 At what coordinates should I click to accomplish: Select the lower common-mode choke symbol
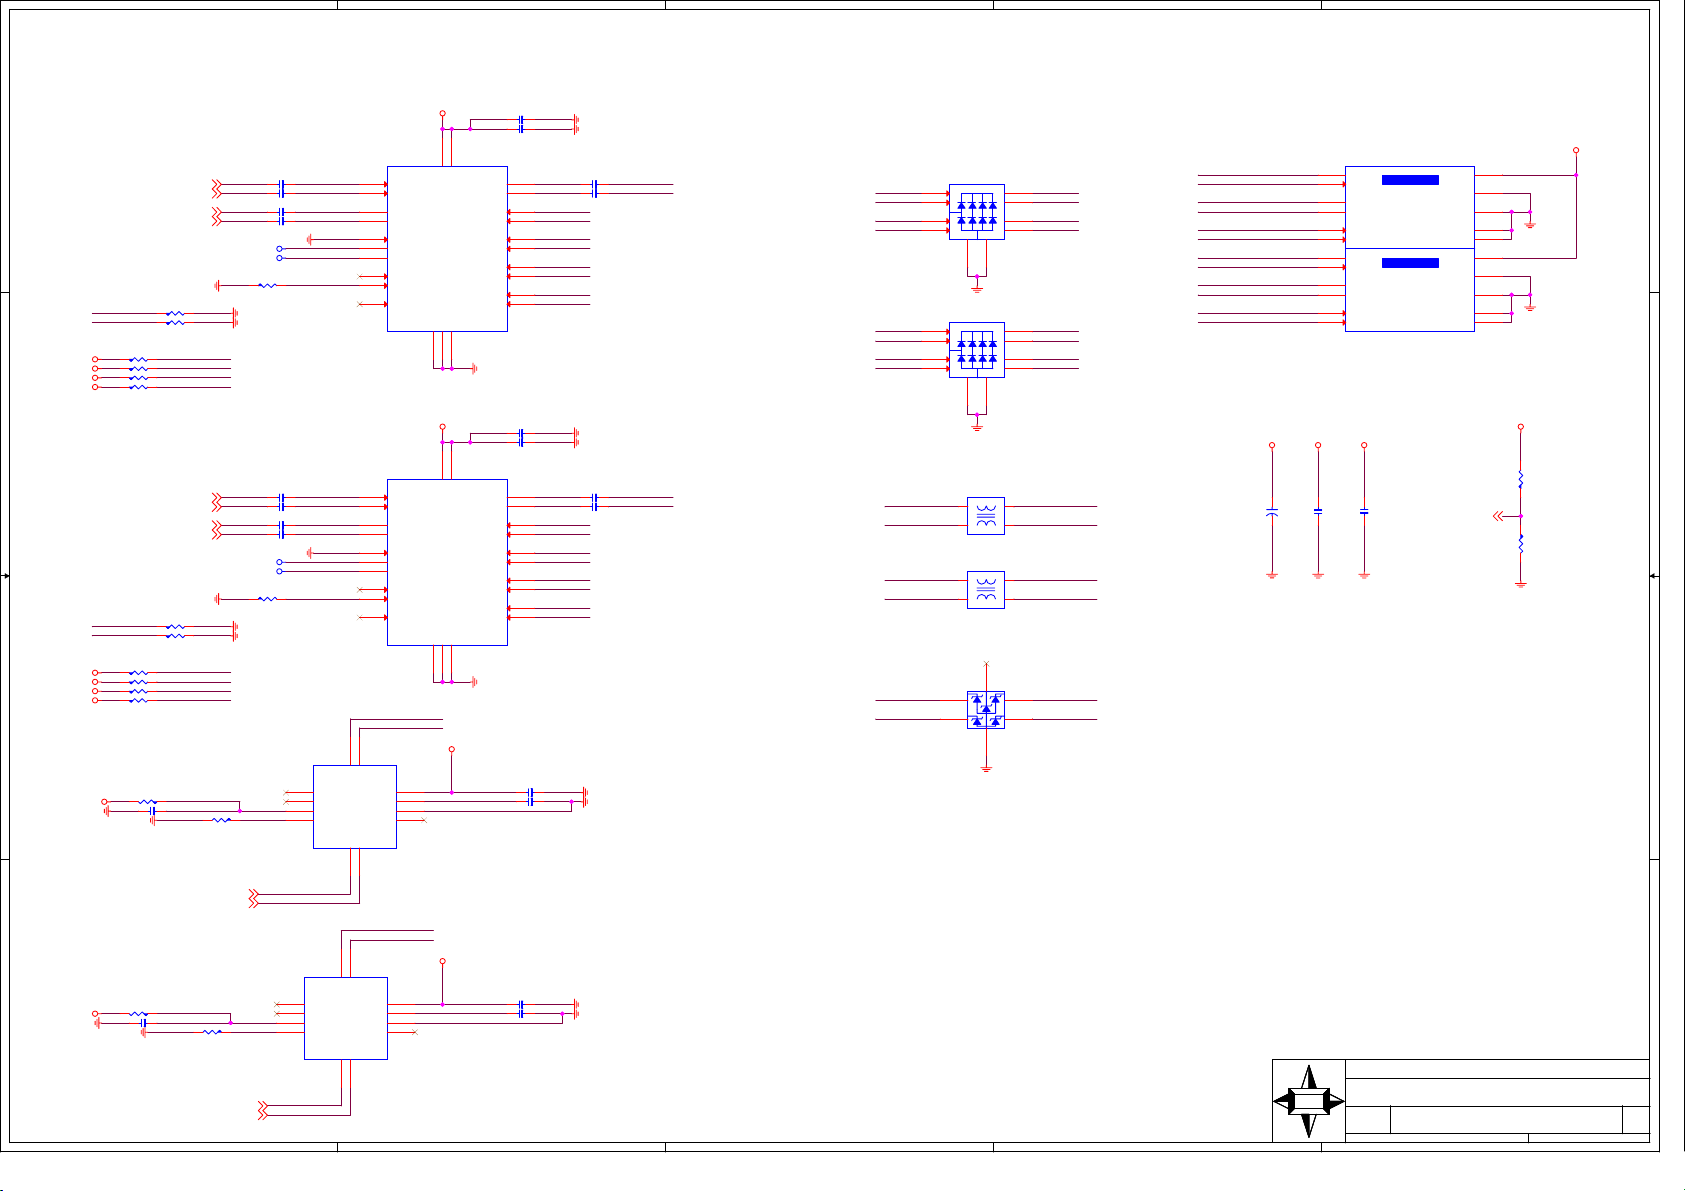point(986,590)
